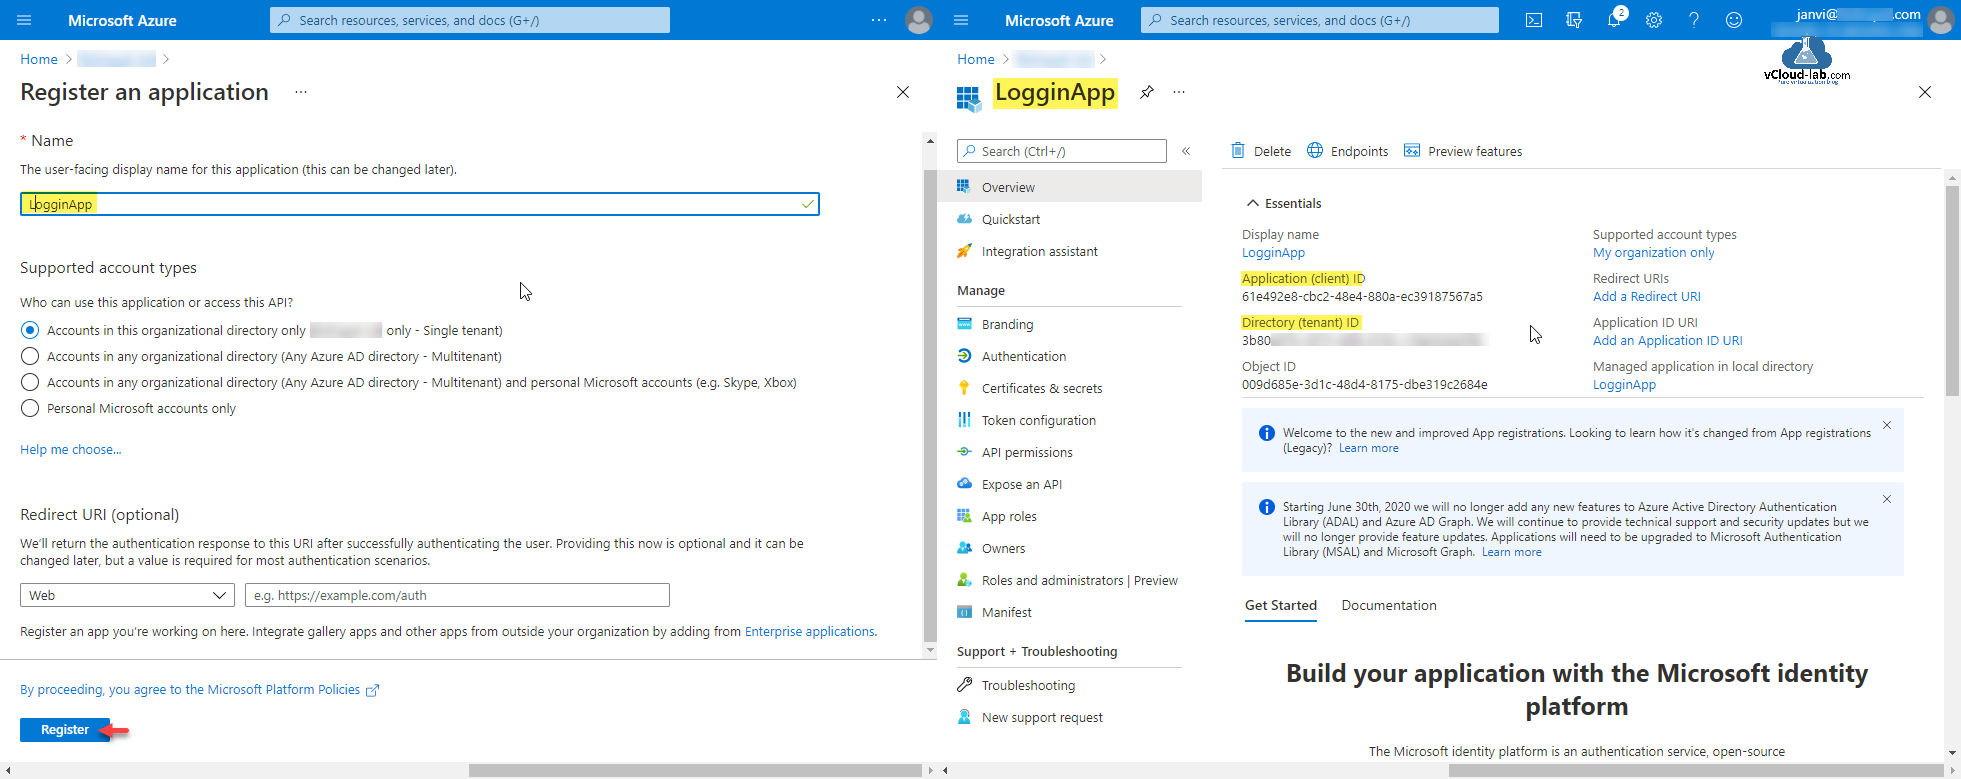Screen dimensions: 1961x779
Task: Open the Web platform dropdown
Action: pyautogui.click(x=127, y=595)
